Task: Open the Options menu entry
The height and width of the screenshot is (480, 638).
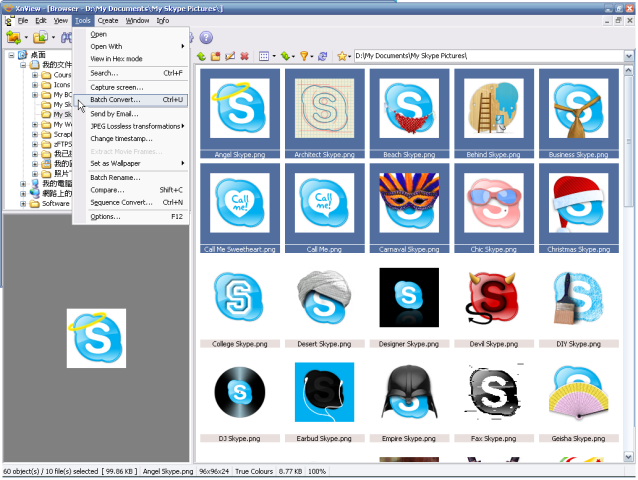Action: click(131, 217)
